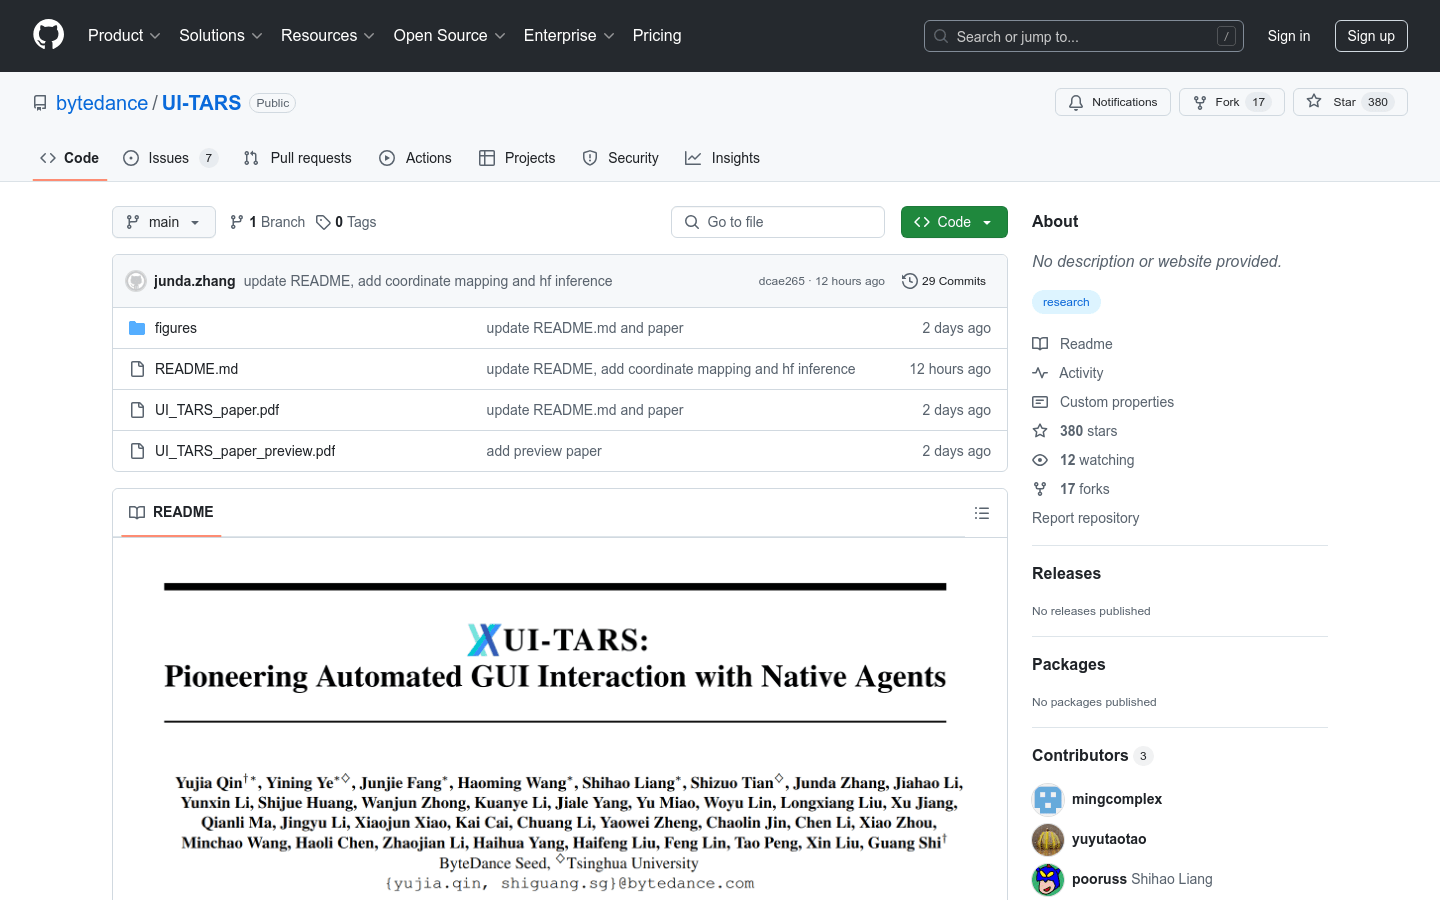Click the dcae265 commit hash
The width and height of the screenshot is (1440, 900).
click(781, 281)
